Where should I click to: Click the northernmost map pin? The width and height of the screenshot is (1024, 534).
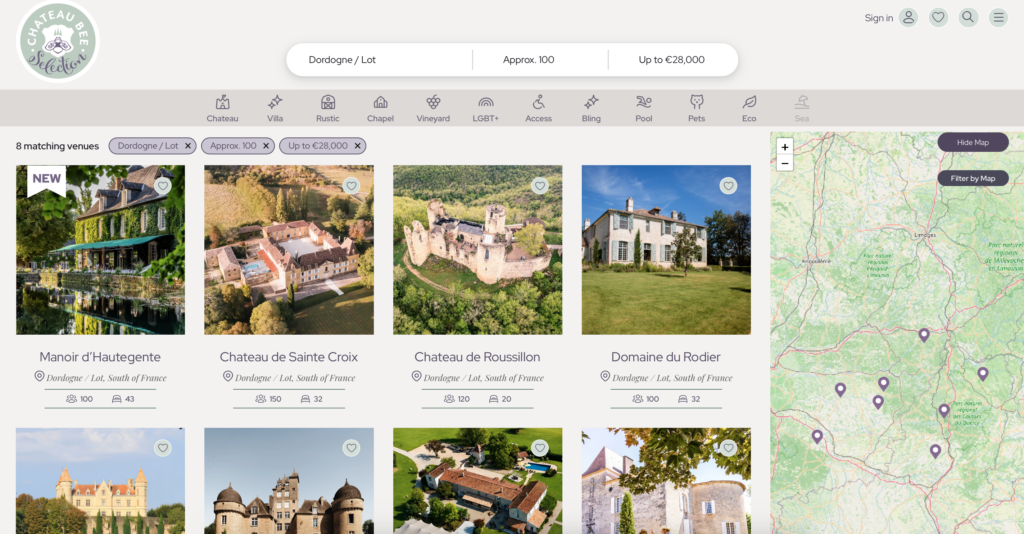coord(924,335)
